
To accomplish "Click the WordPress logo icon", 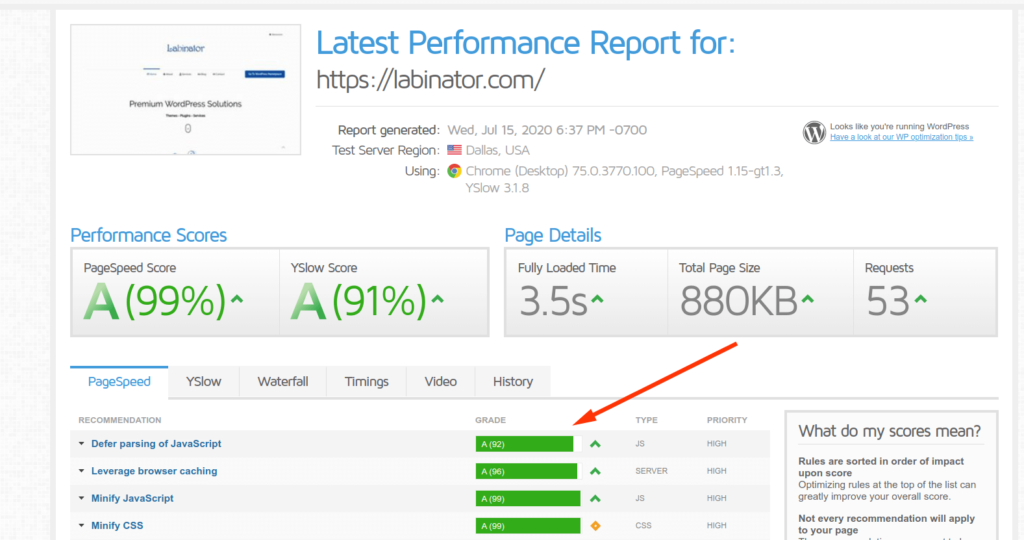I will [x=814, y=133].
